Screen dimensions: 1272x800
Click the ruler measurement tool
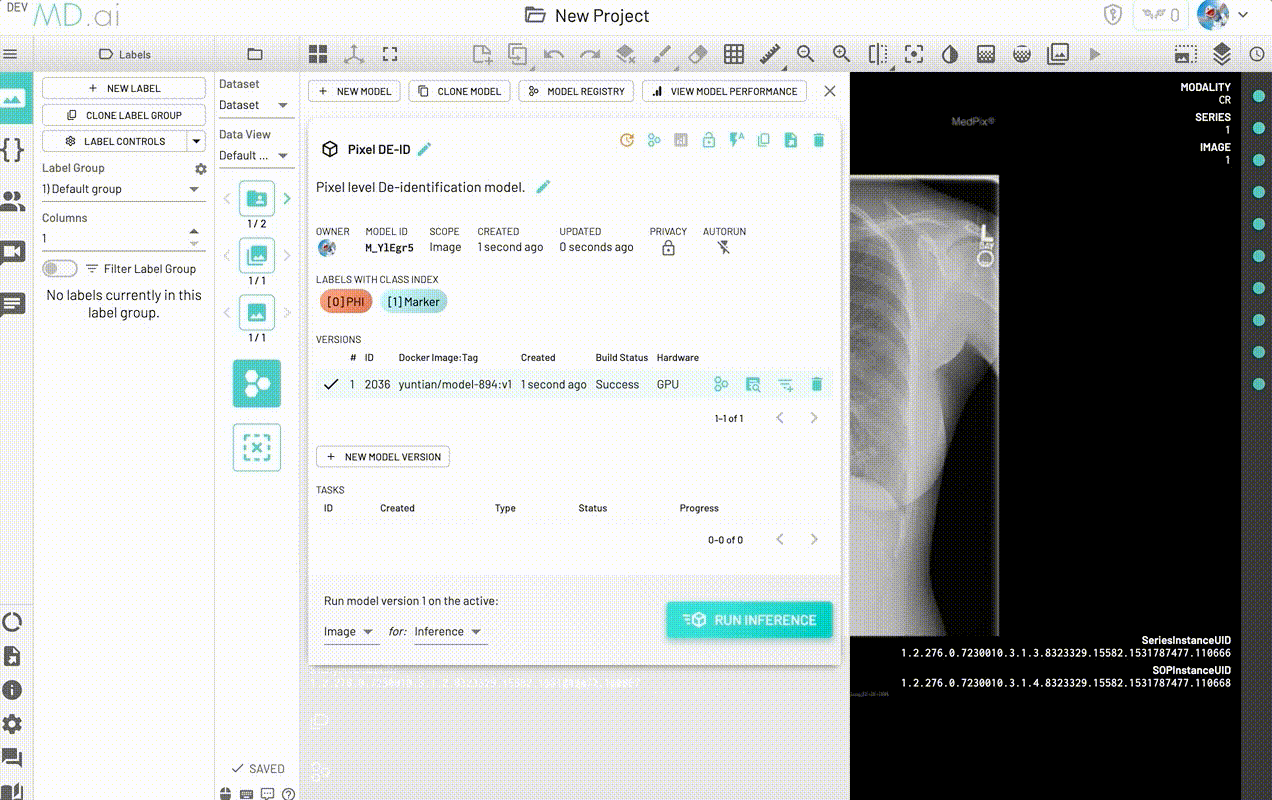click(x=769, y=54)
